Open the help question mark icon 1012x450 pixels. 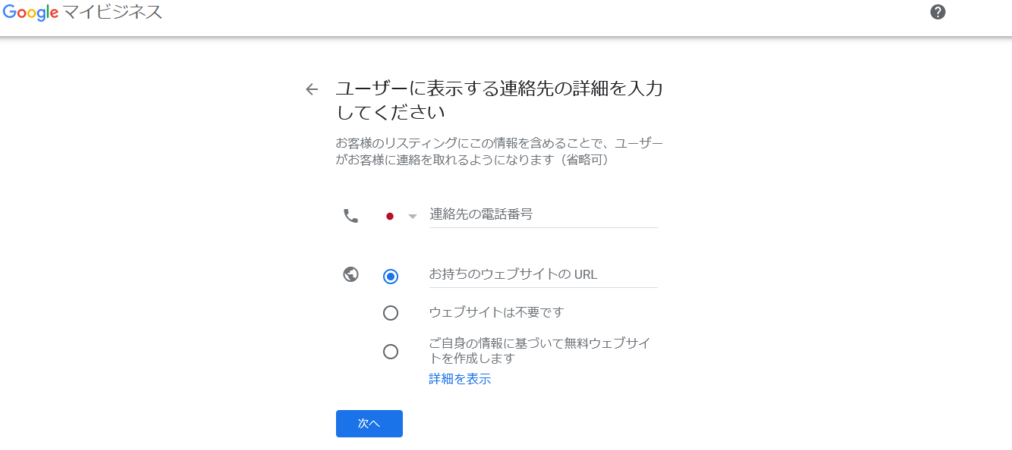point(938,12)
